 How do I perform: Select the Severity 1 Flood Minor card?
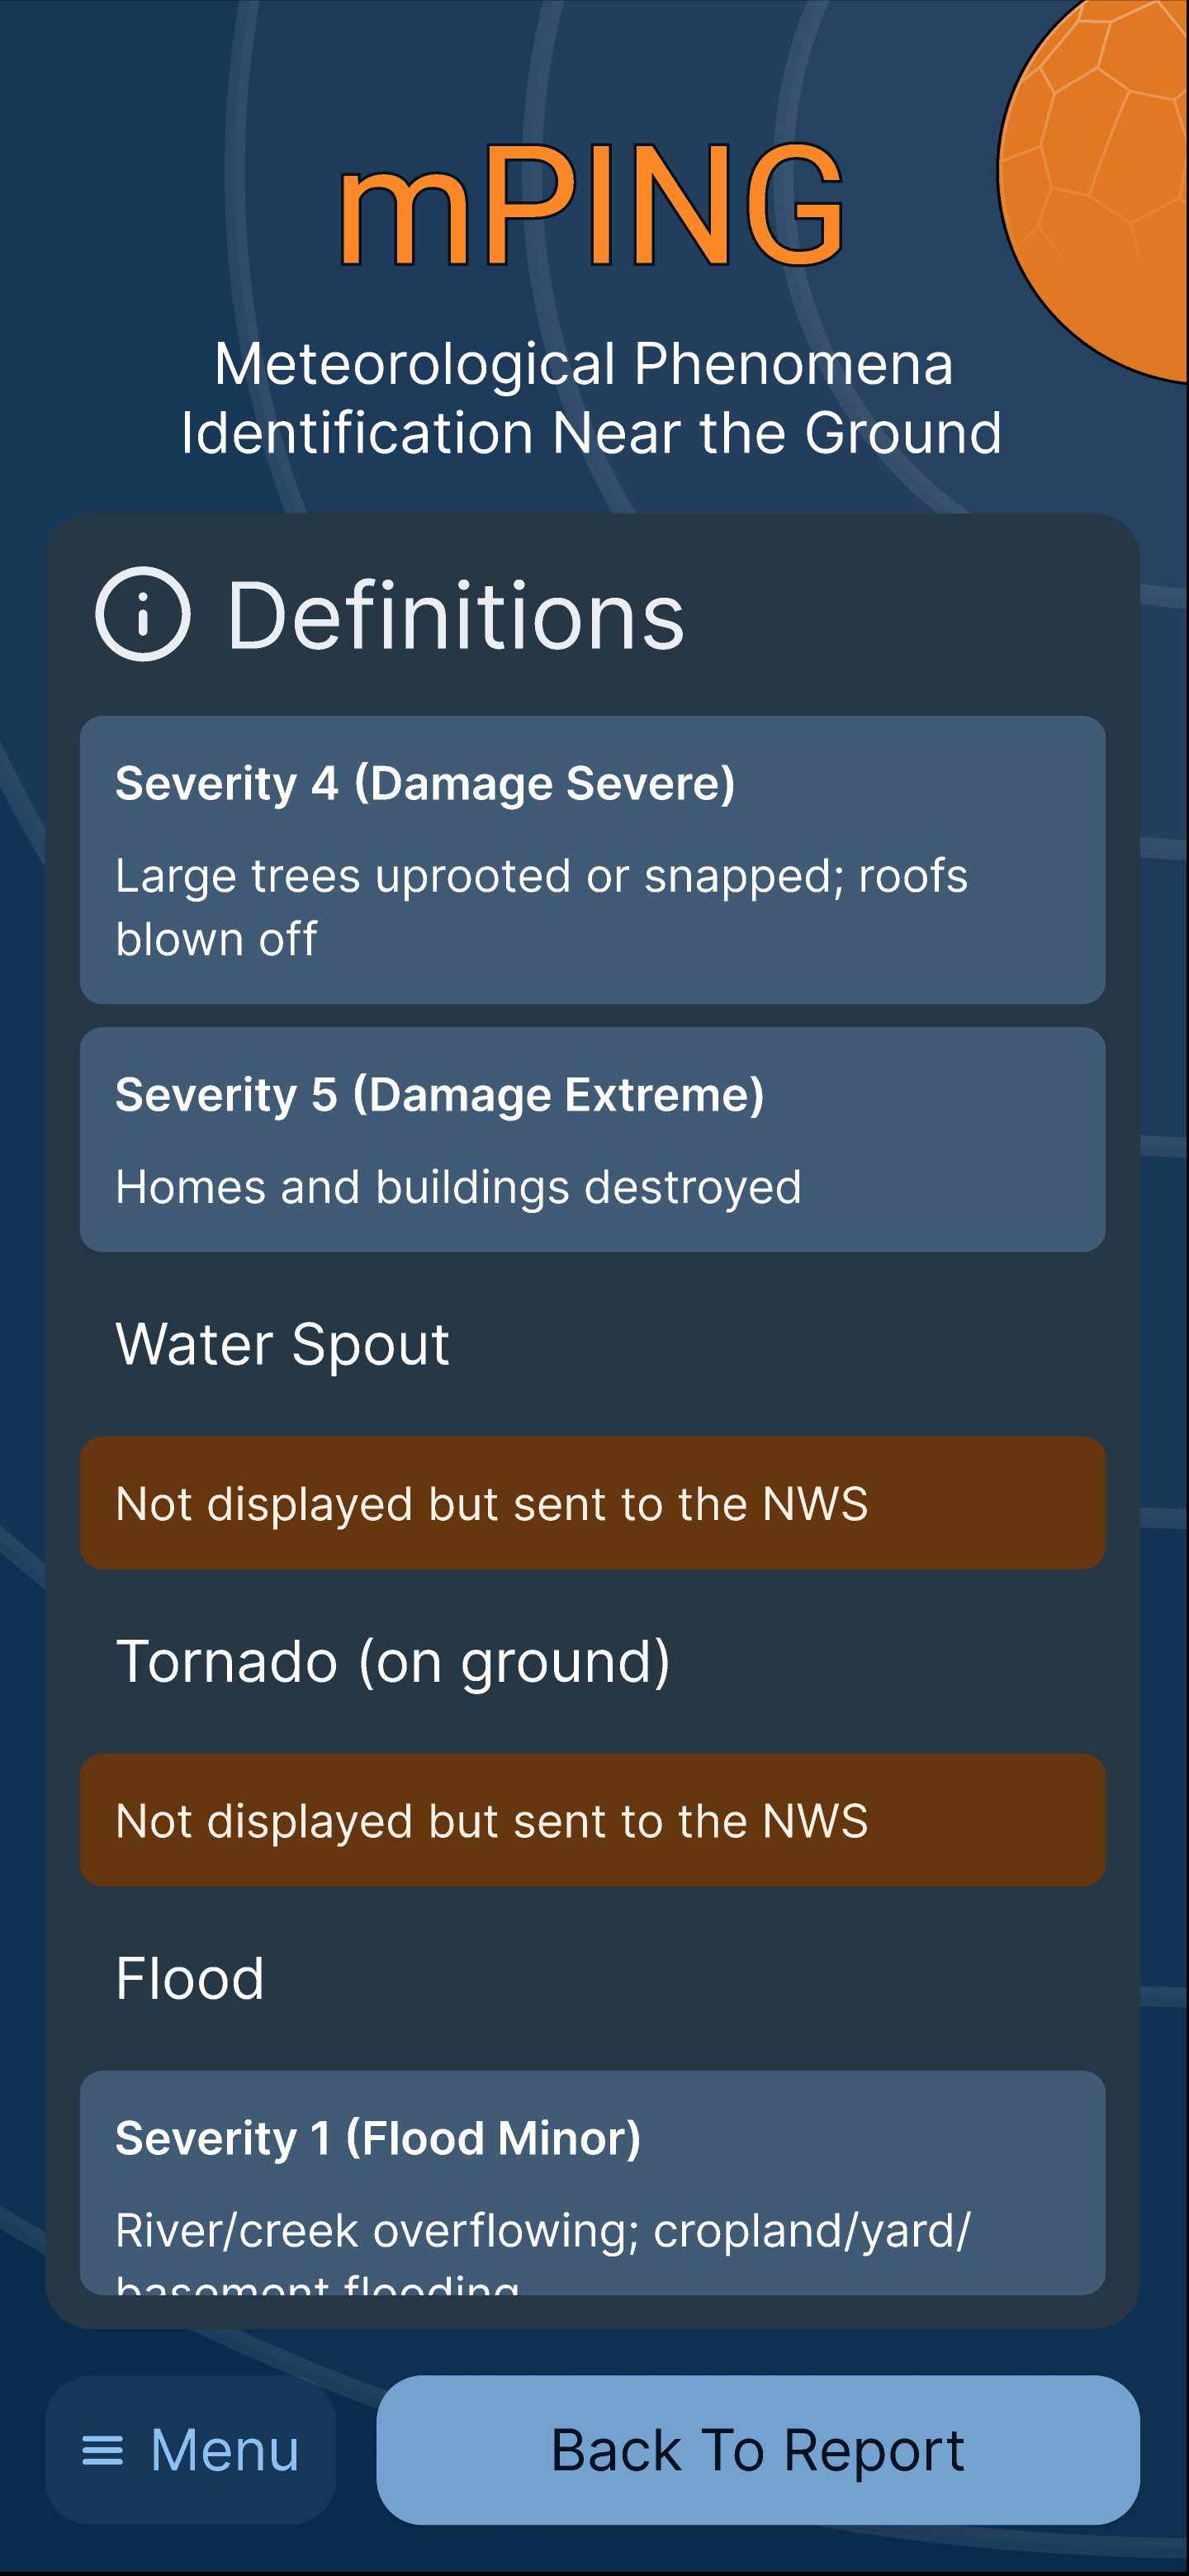point(592,2183)
